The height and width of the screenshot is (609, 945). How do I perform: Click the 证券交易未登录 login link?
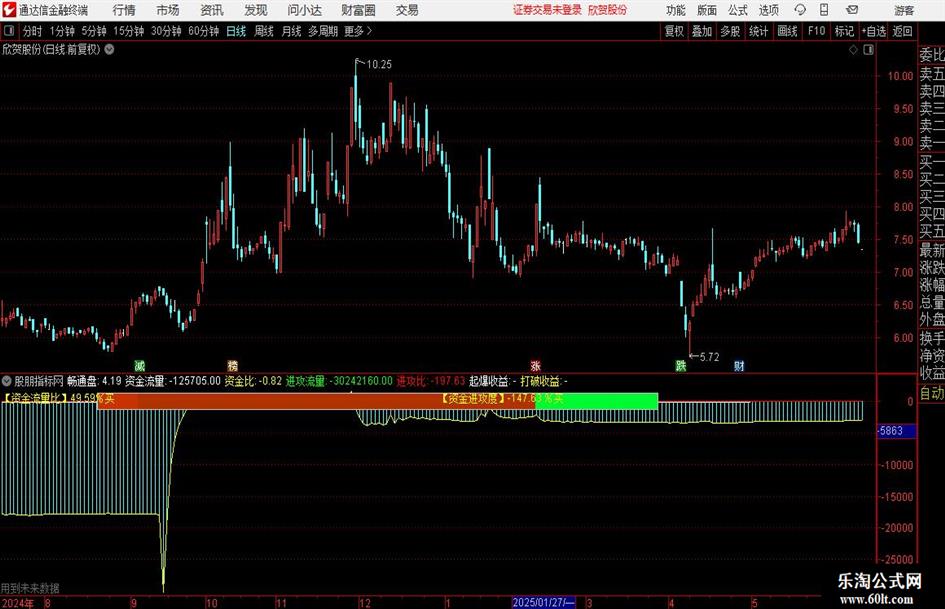point(547,10)
